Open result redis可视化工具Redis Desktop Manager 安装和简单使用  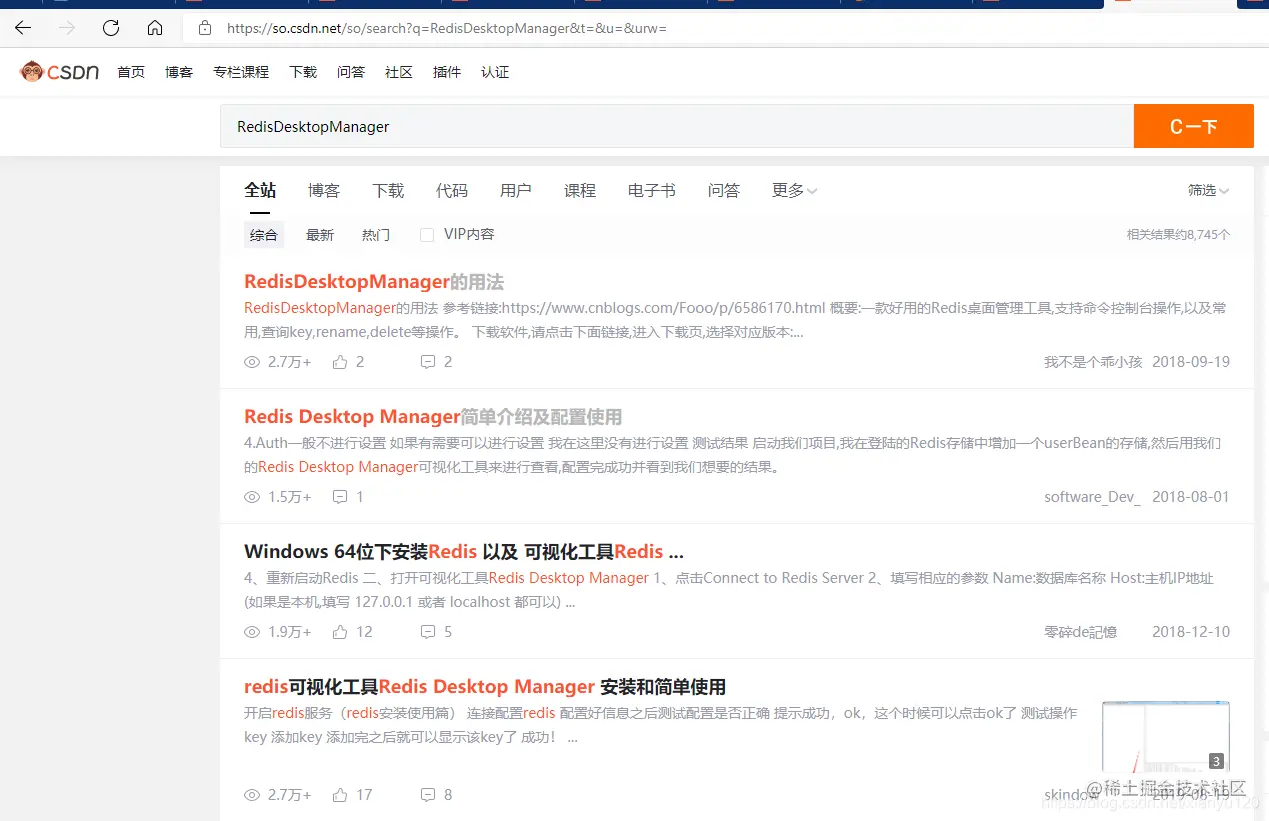pos(485,687)
